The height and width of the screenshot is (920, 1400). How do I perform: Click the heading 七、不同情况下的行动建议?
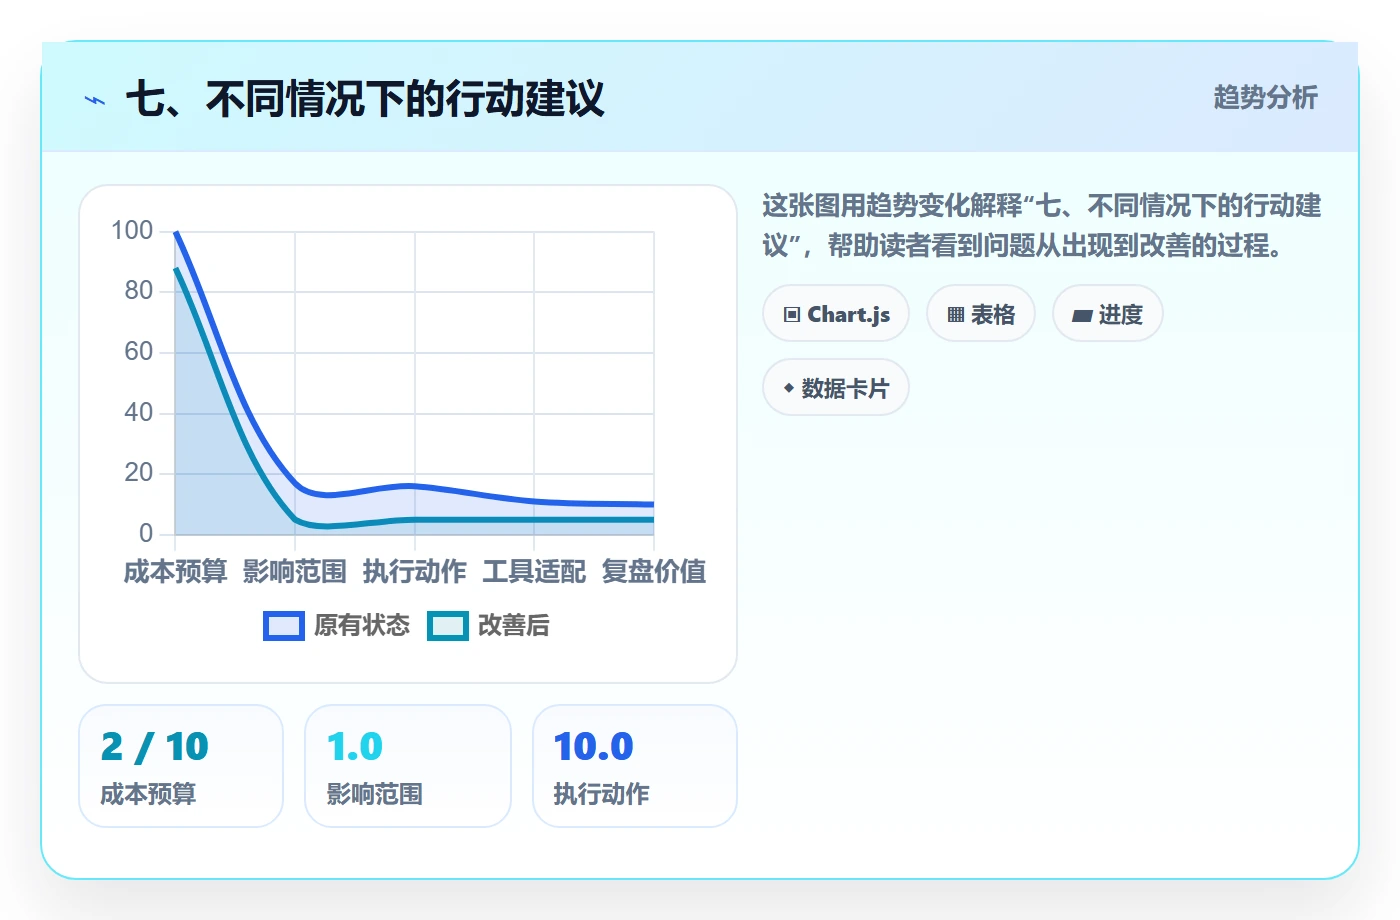(x=365, y=99)
